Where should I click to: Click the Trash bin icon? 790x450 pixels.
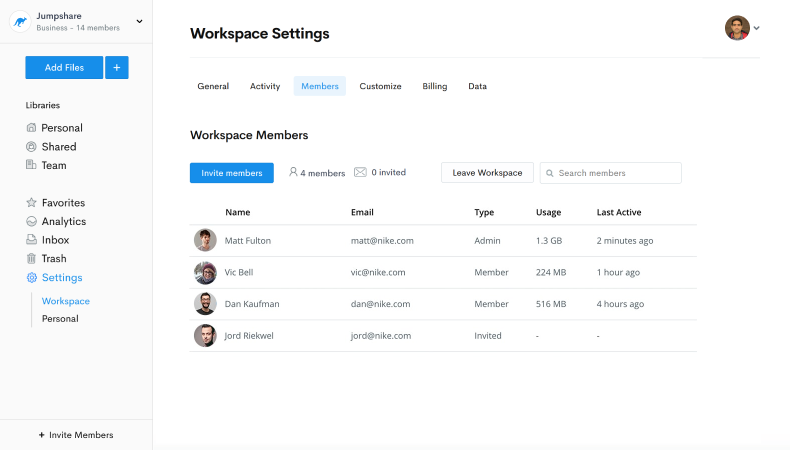click(x=32, y=259)
